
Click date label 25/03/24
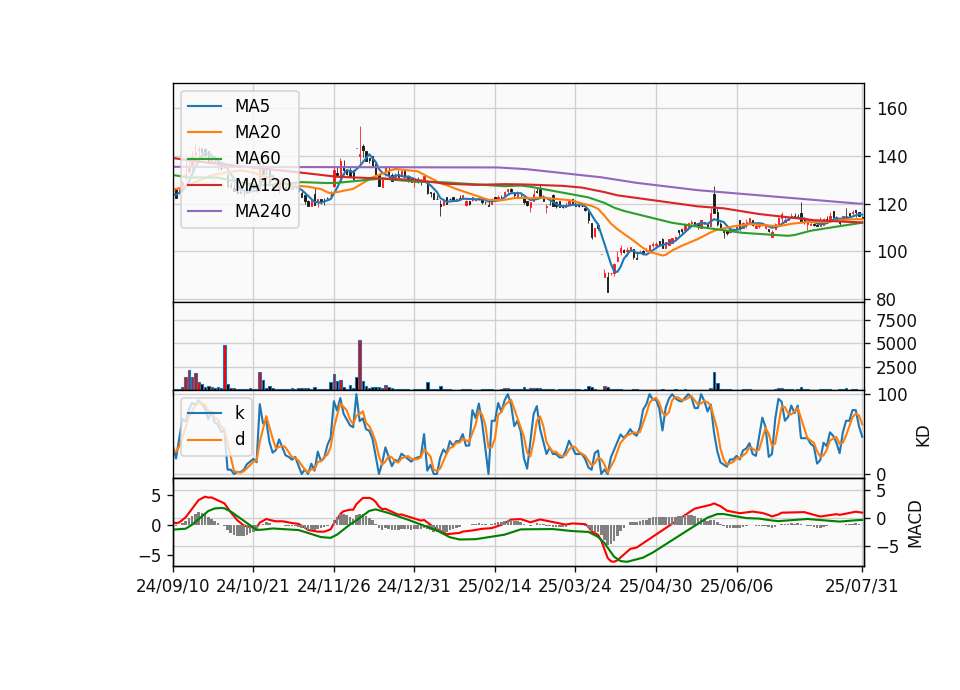[x=575, y=586]
